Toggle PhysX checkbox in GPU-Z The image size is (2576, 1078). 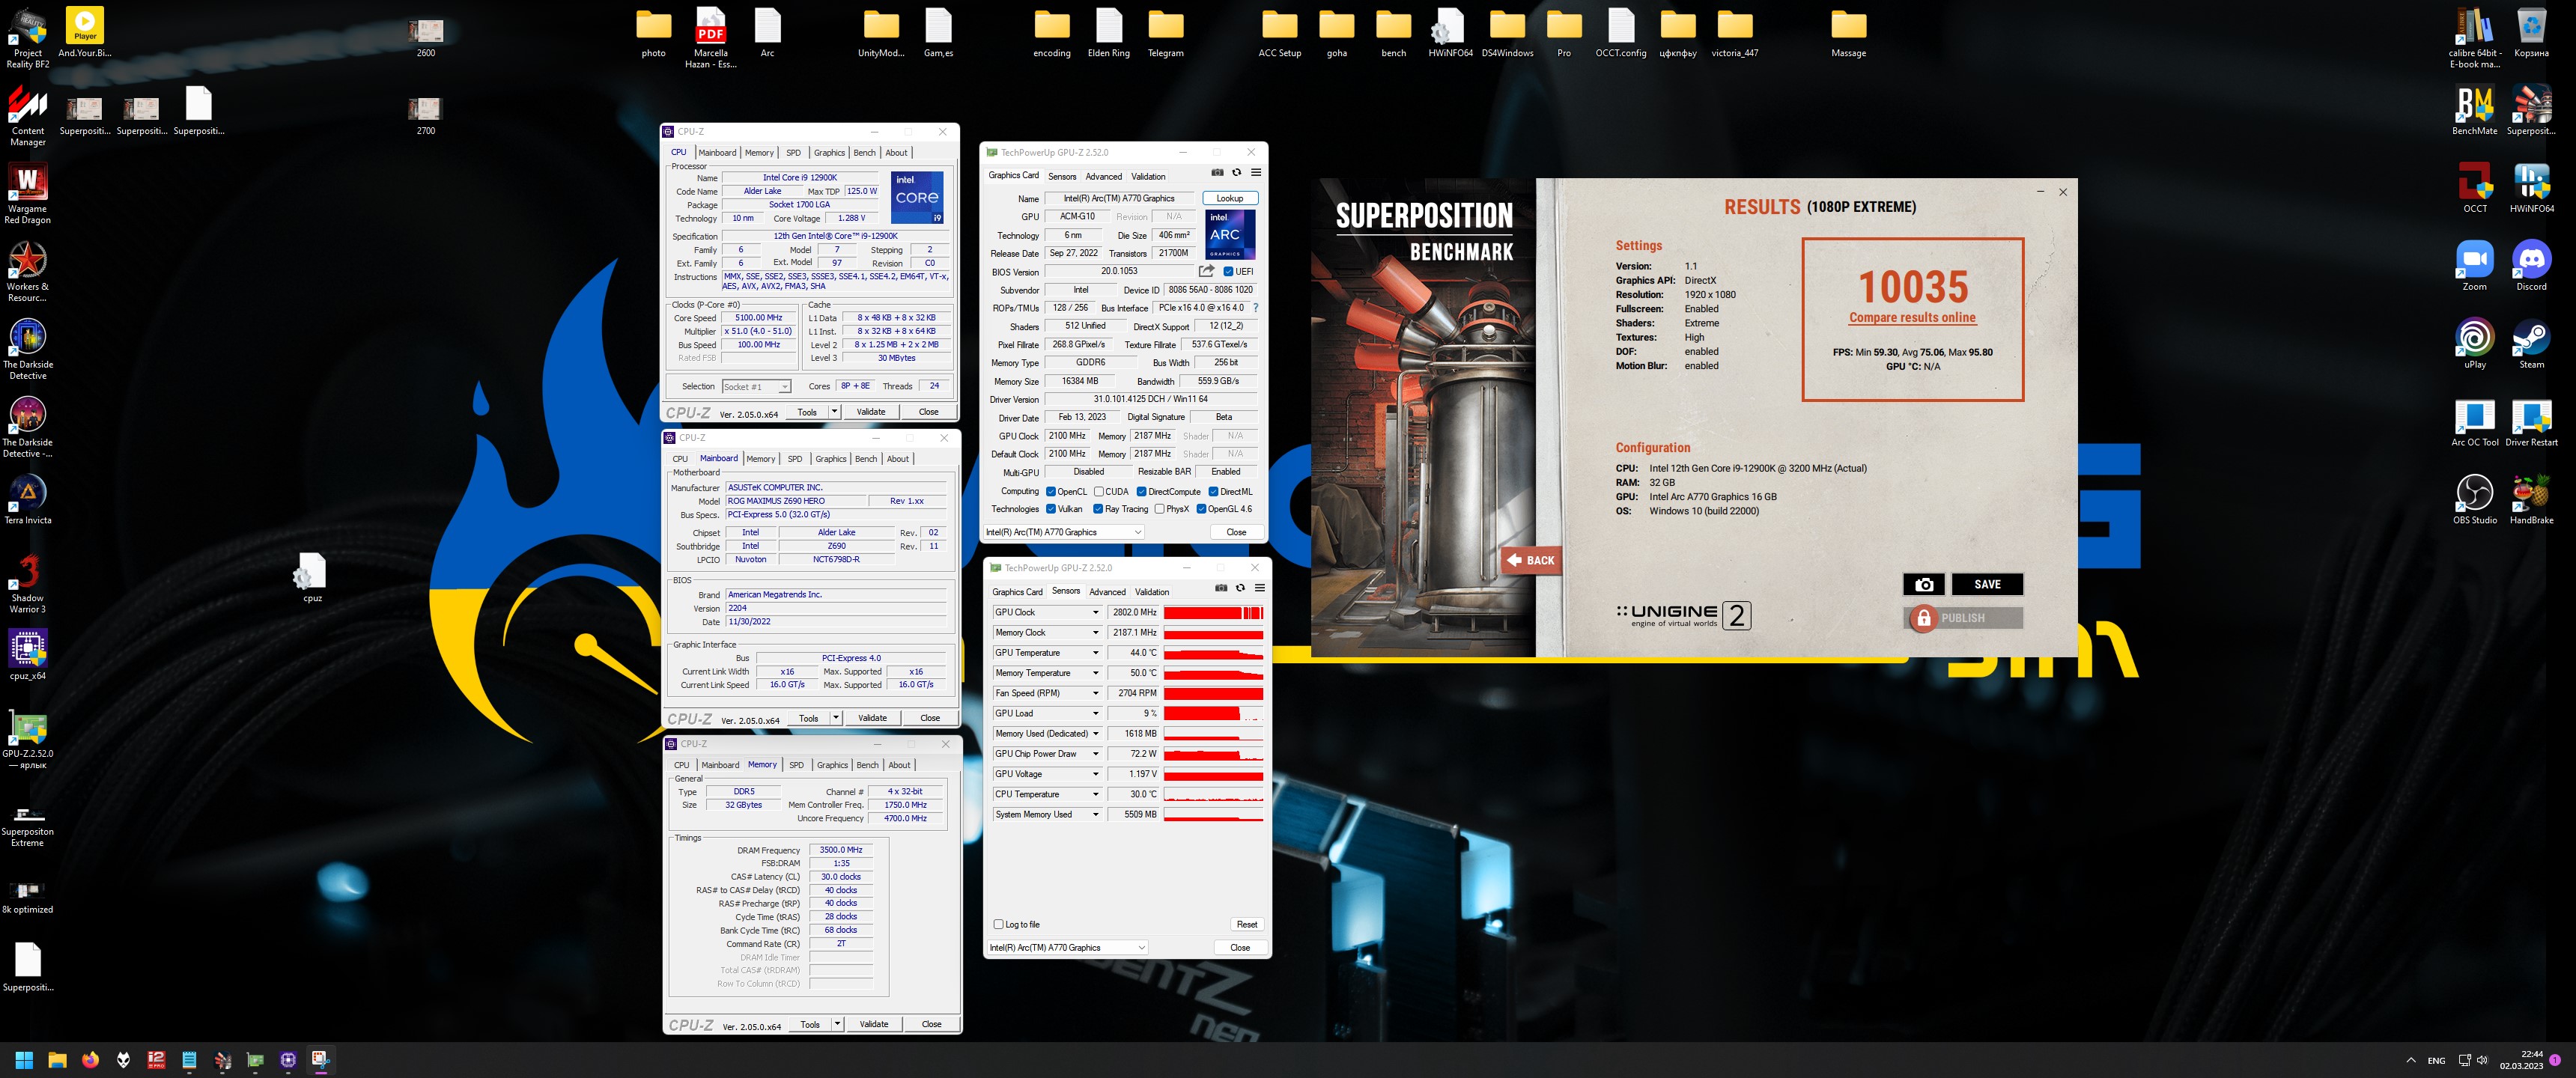[x=1159, y=509]
